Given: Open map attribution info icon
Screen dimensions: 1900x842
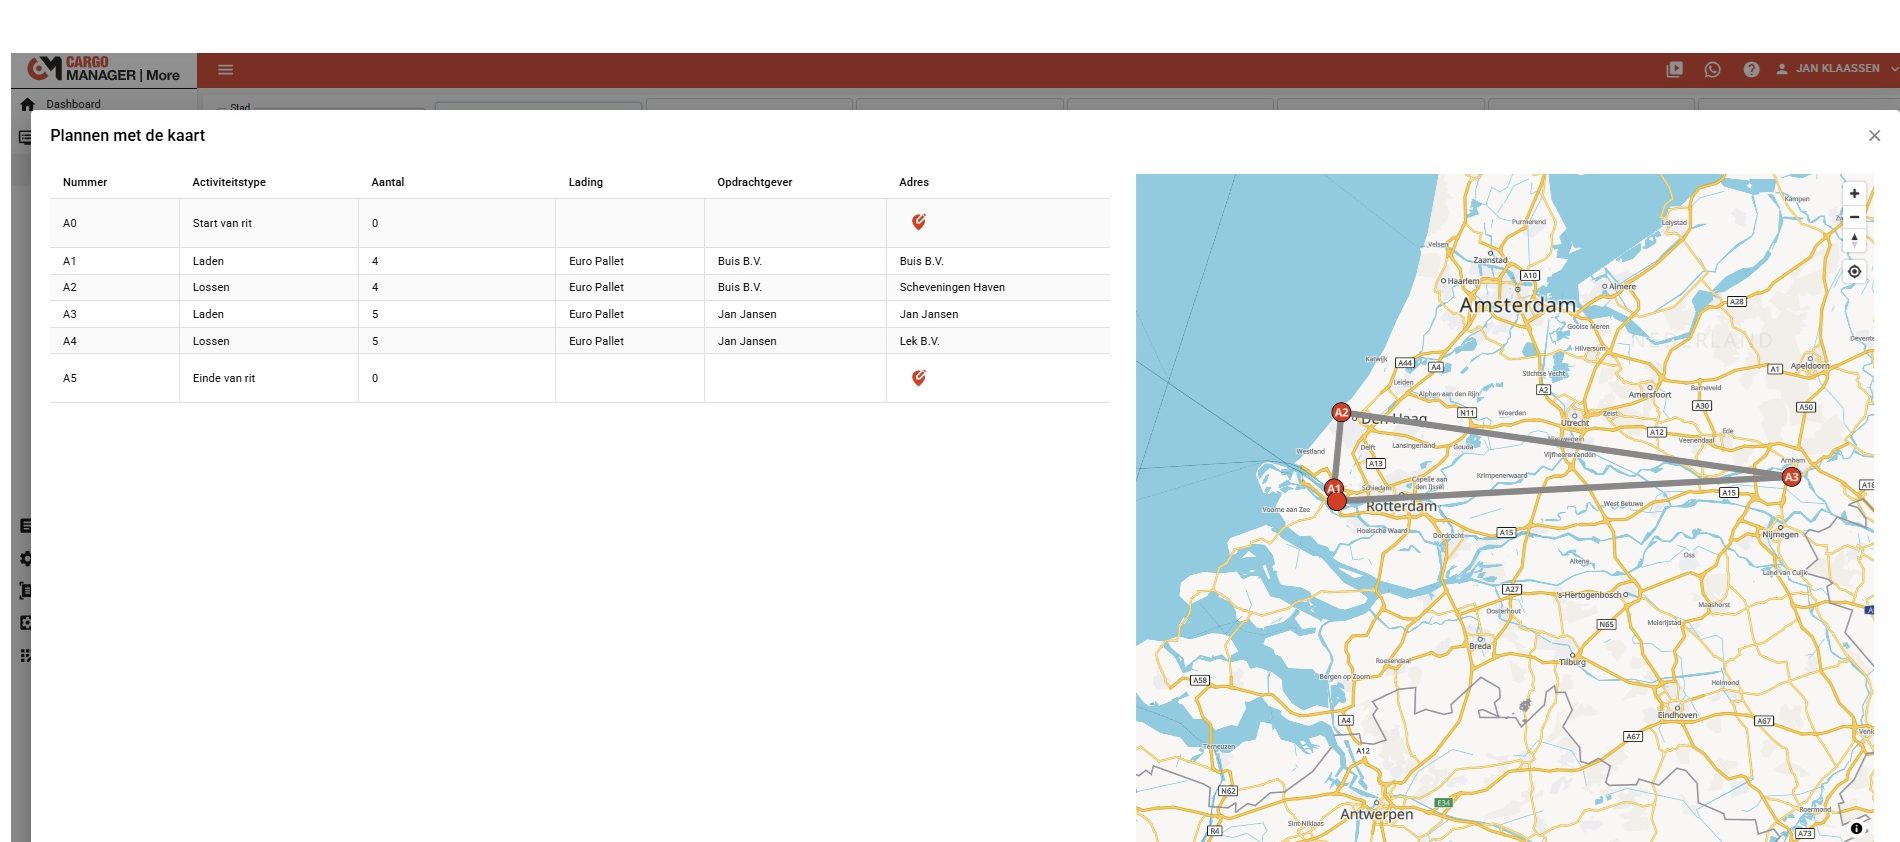Looking at the screenshot, I should click(x=1856, y=828).
